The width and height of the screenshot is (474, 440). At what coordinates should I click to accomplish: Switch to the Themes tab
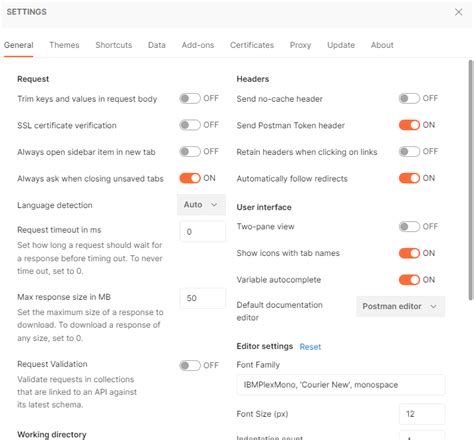(64, 45)
